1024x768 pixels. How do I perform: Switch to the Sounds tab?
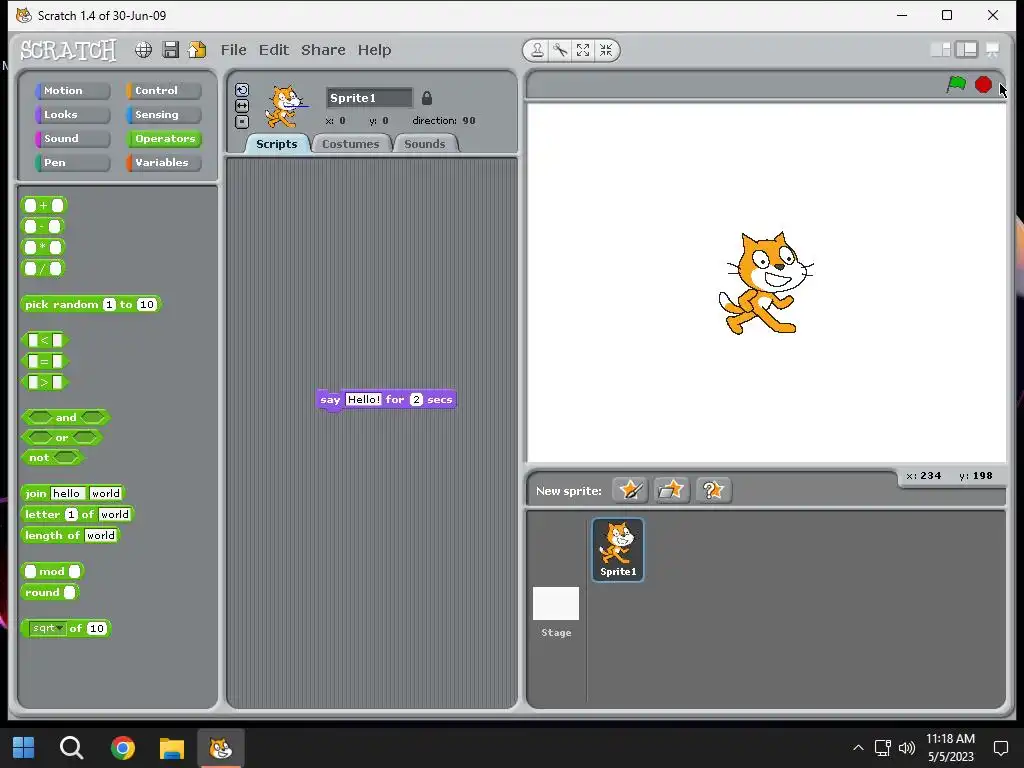point(424,144)
